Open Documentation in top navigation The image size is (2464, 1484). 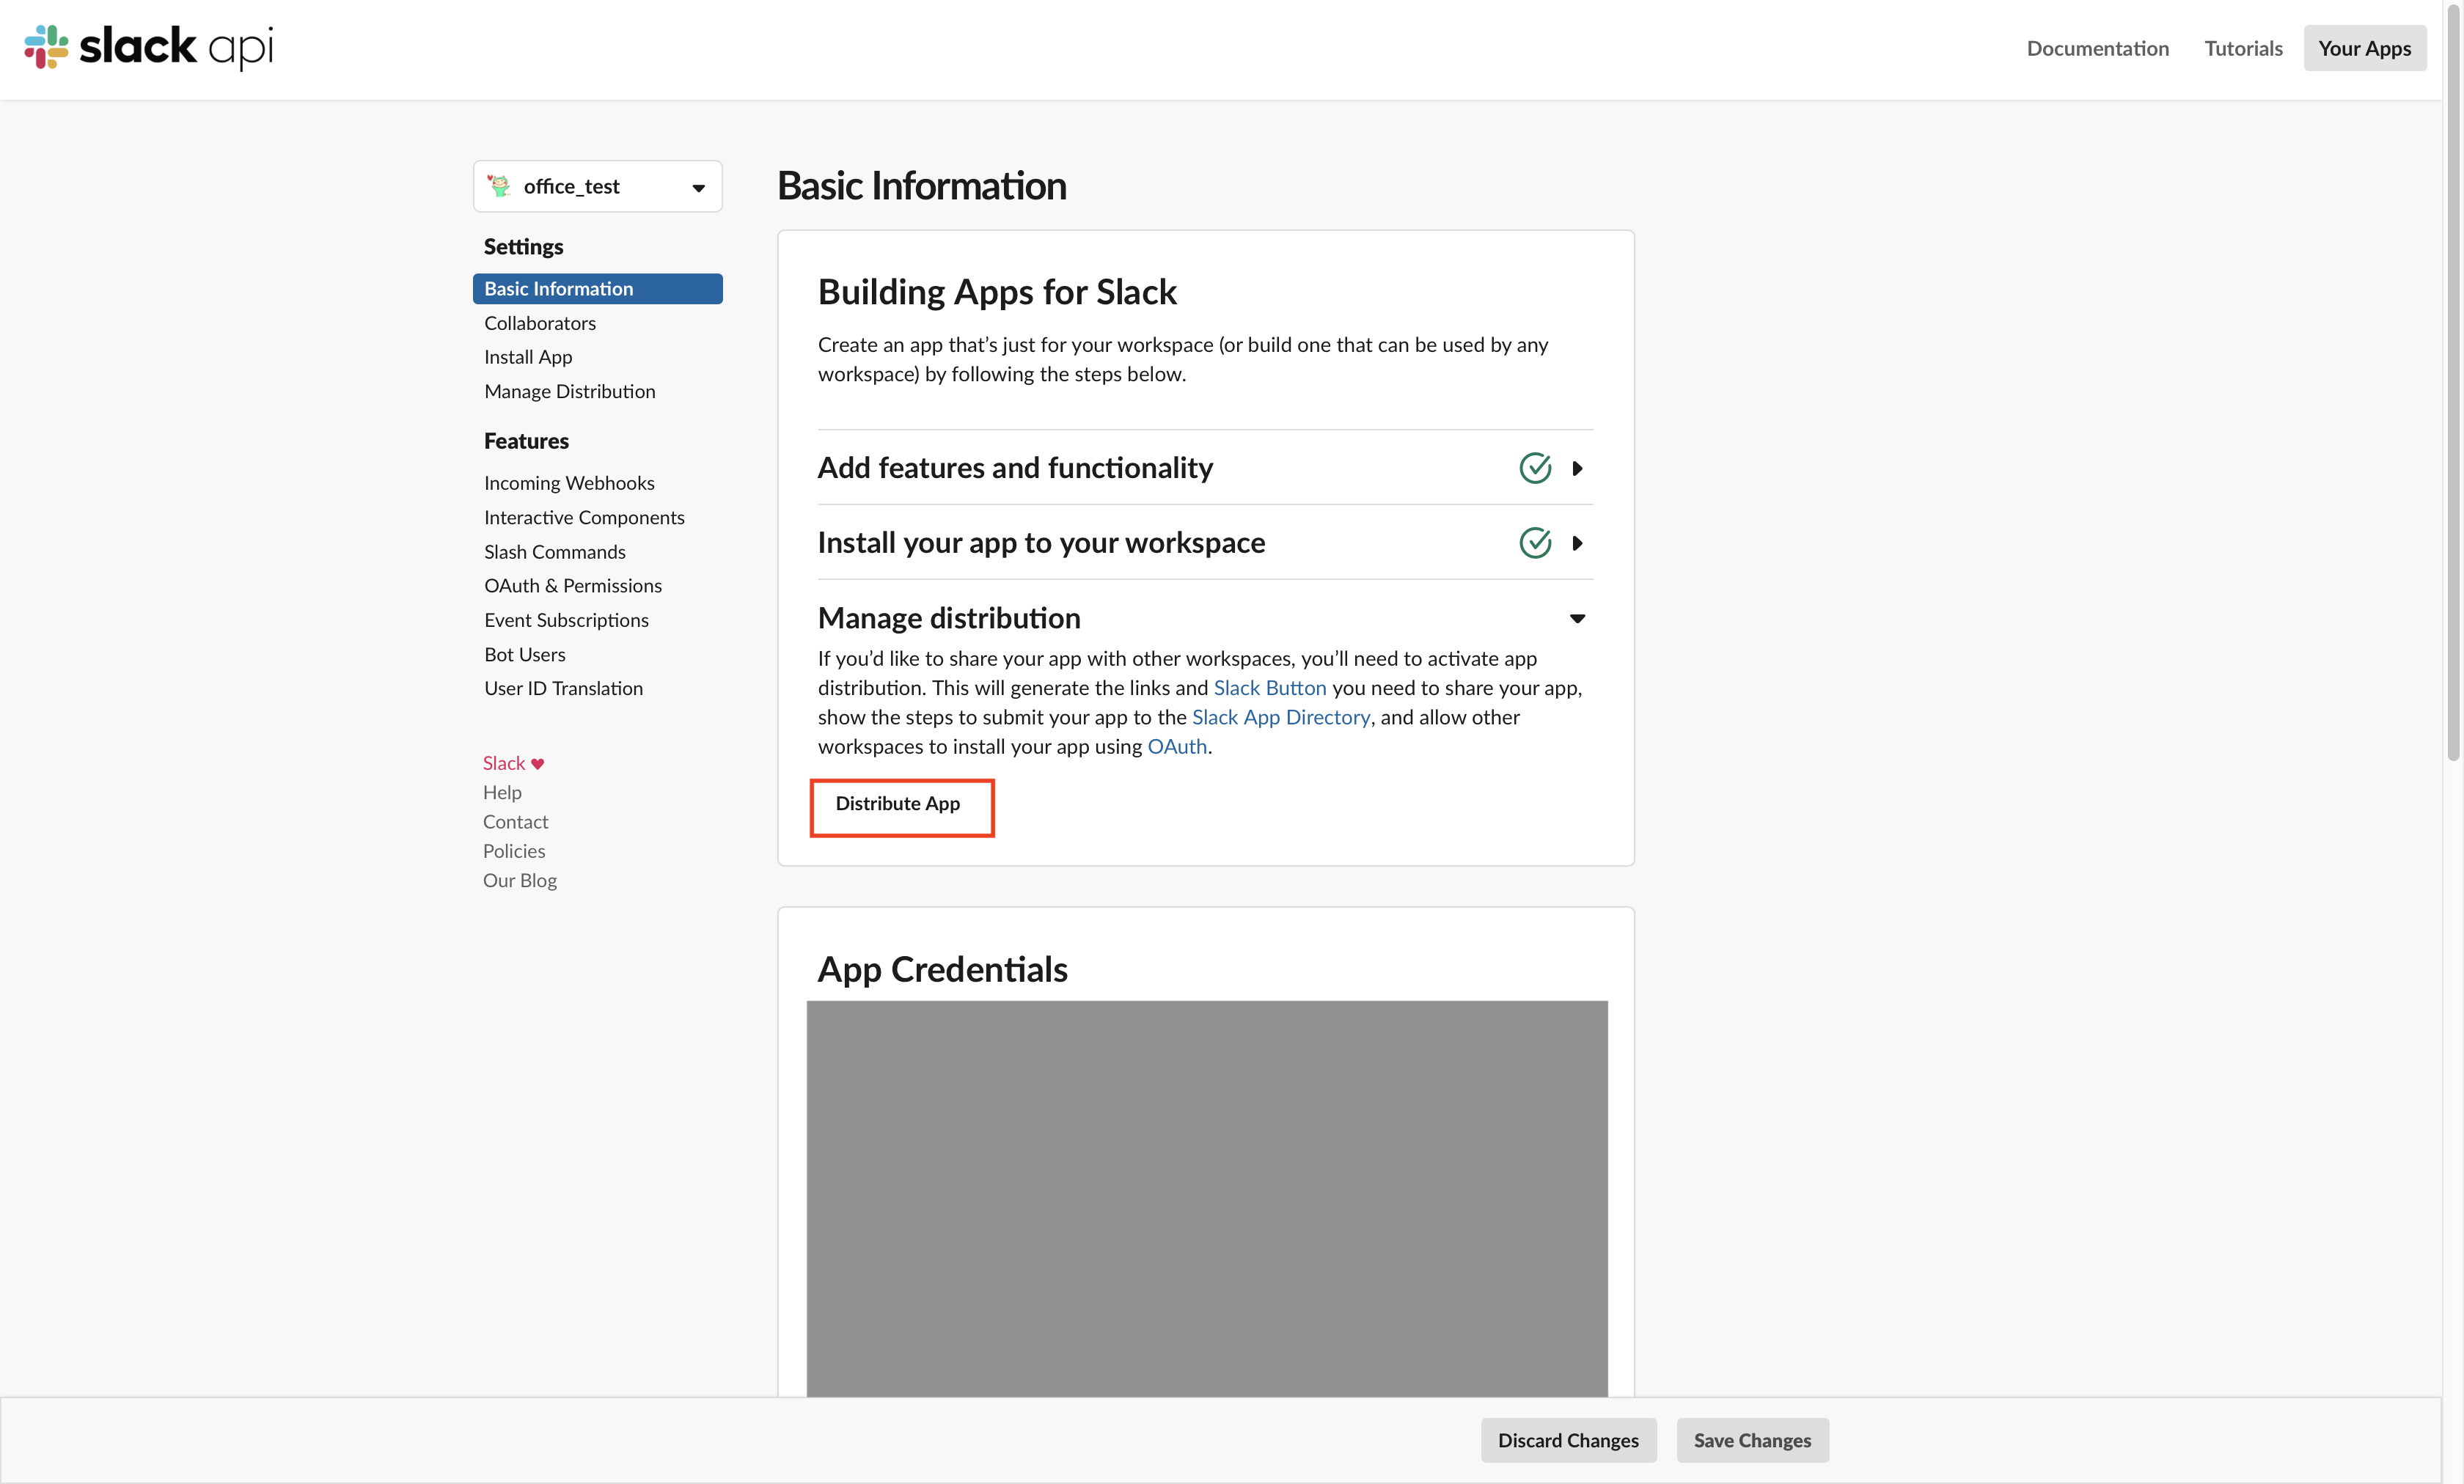tap(2097, 48)
